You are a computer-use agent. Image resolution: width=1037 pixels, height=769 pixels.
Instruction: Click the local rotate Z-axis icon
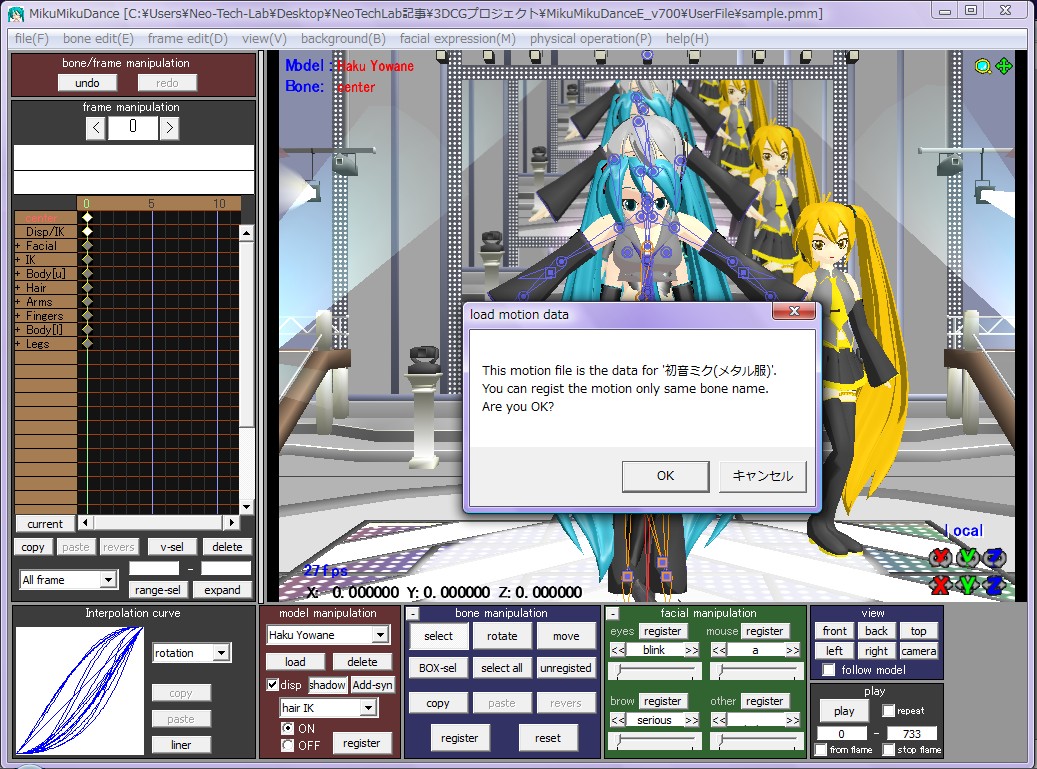995,558
